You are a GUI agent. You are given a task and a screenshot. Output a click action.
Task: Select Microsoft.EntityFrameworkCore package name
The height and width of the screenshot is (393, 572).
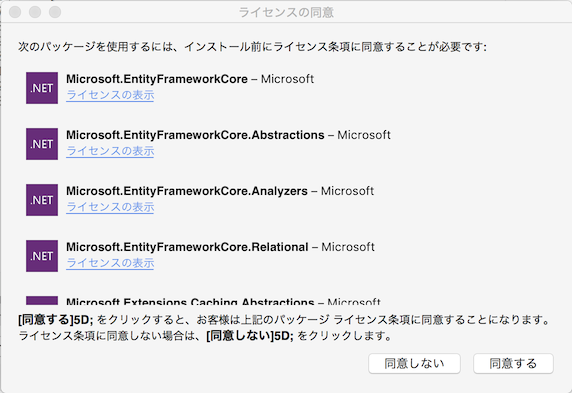tap(157, 79)
